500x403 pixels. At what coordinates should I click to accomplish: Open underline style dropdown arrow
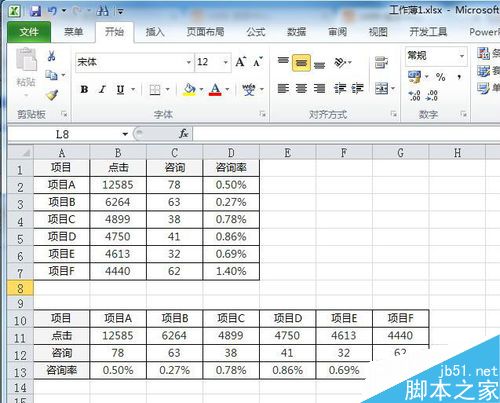pos(133,89)
